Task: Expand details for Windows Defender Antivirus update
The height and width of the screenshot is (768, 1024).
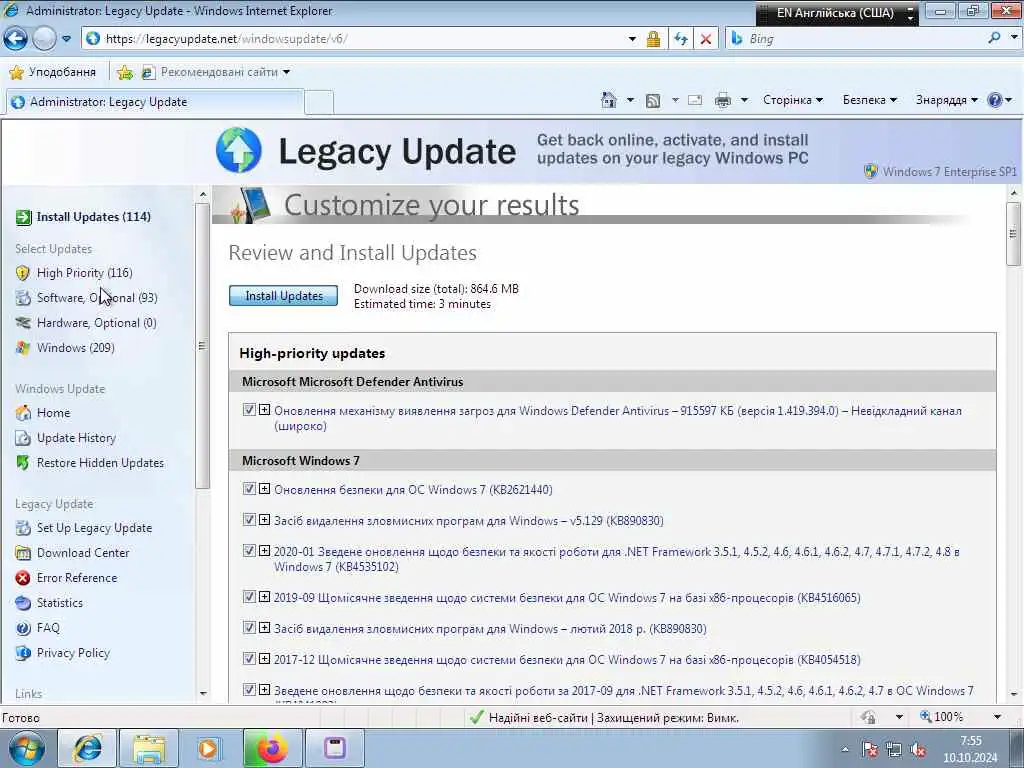Action: [x=264, y=409]
